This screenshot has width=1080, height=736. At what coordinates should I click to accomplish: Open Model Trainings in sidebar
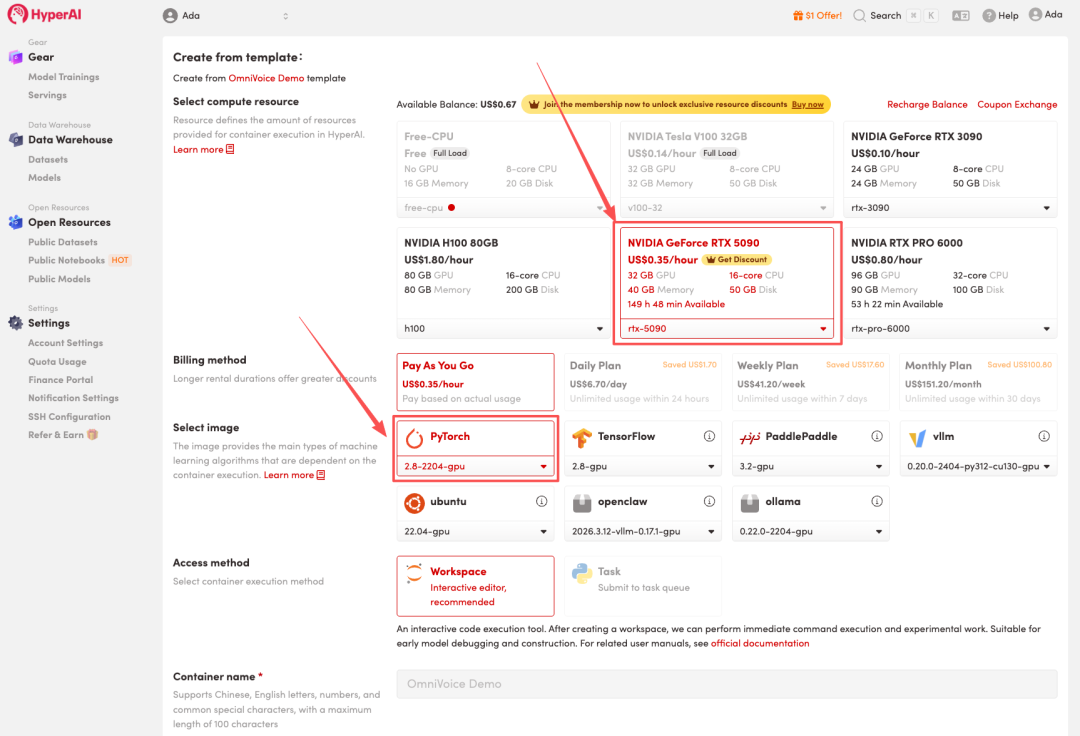coord(63,77)
